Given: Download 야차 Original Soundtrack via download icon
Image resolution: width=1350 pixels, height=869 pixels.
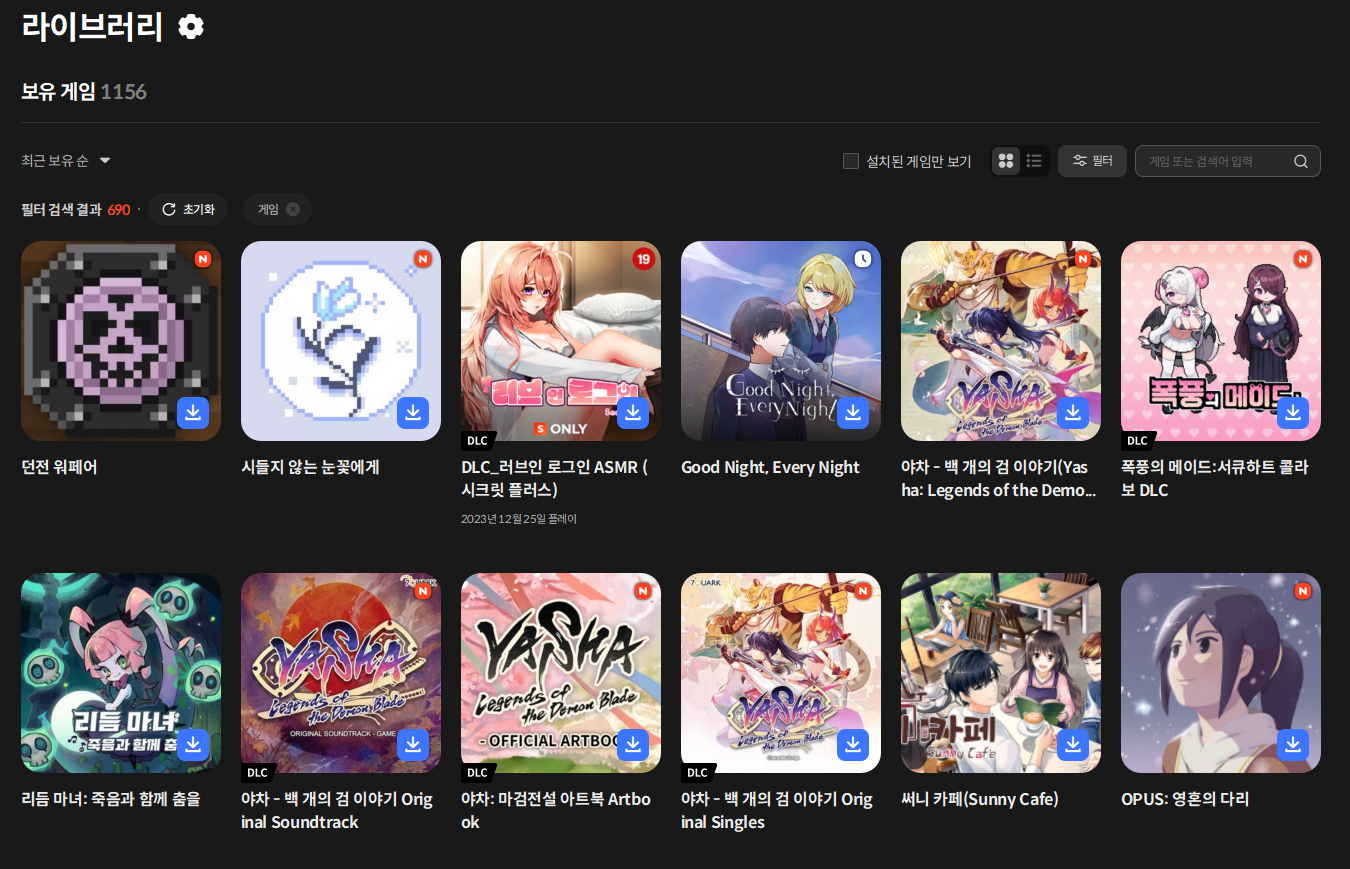Looking at the screenshot, I should click(x=413, y=745).
